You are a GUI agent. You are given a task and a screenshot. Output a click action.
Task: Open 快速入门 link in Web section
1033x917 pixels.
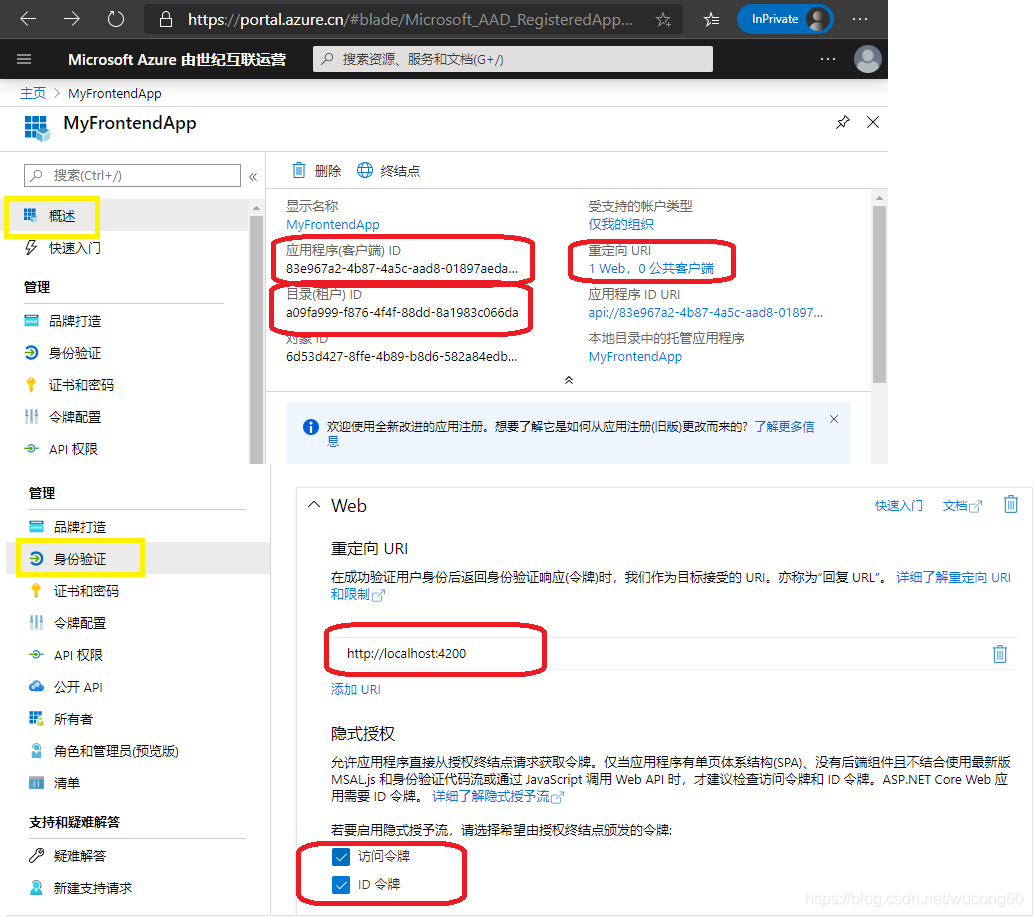[x=899, y=506]
